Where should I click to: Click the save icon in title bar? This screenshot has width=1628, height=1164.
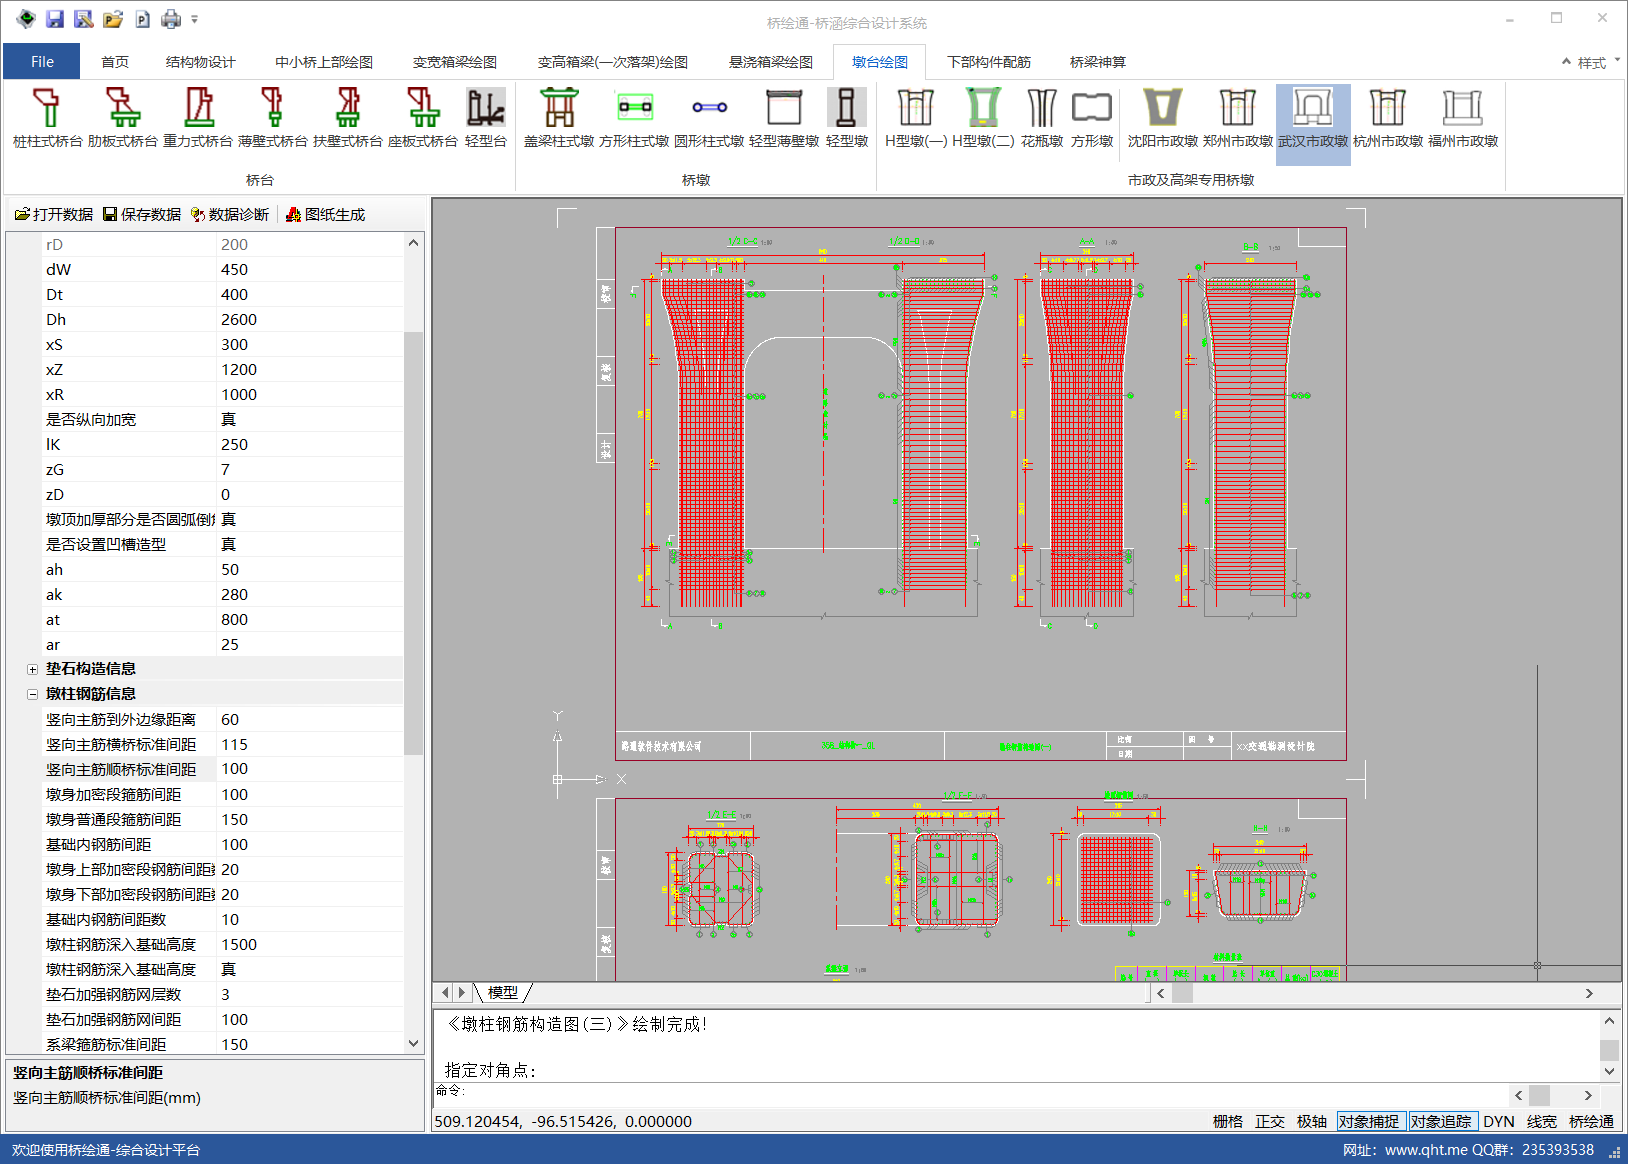[55, 19]
